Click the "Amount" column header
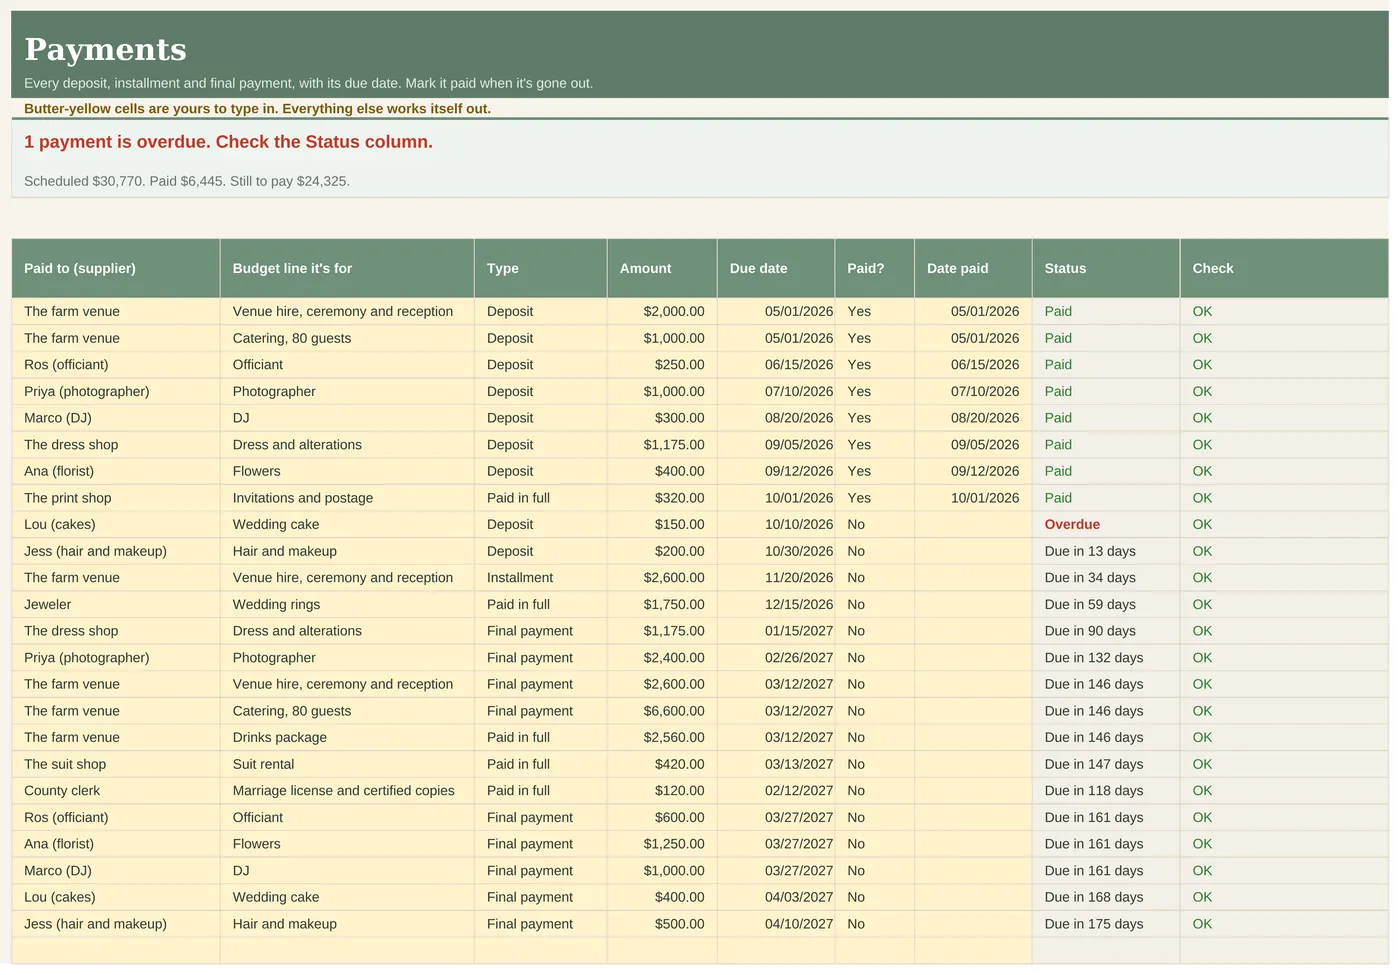This screenshot has width=1400, height=975. [x=662, y=268]
